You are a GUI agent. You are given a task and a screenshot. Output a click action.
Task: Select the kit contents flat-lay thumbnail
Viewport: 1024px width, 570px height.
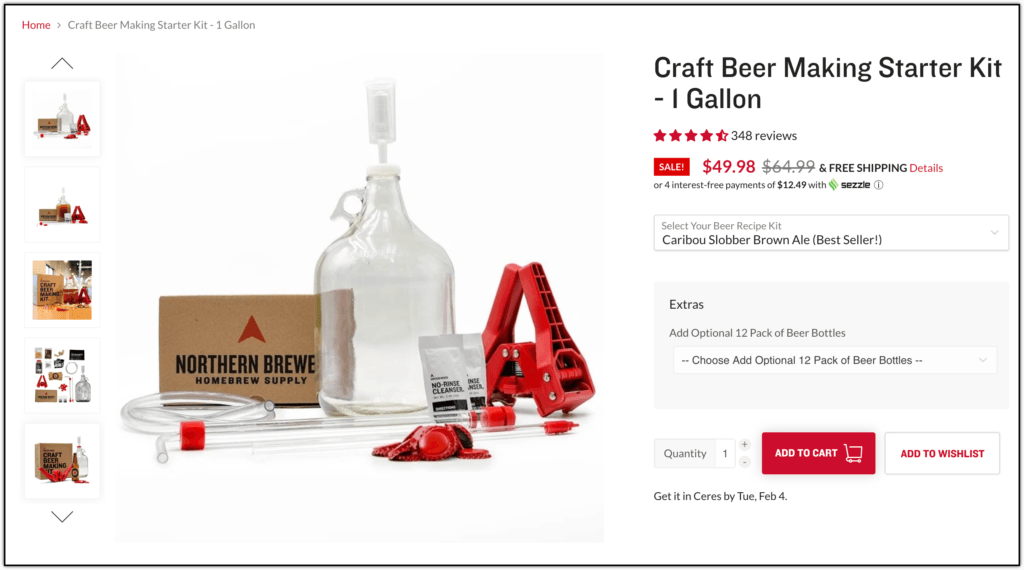tap(62, 375)
